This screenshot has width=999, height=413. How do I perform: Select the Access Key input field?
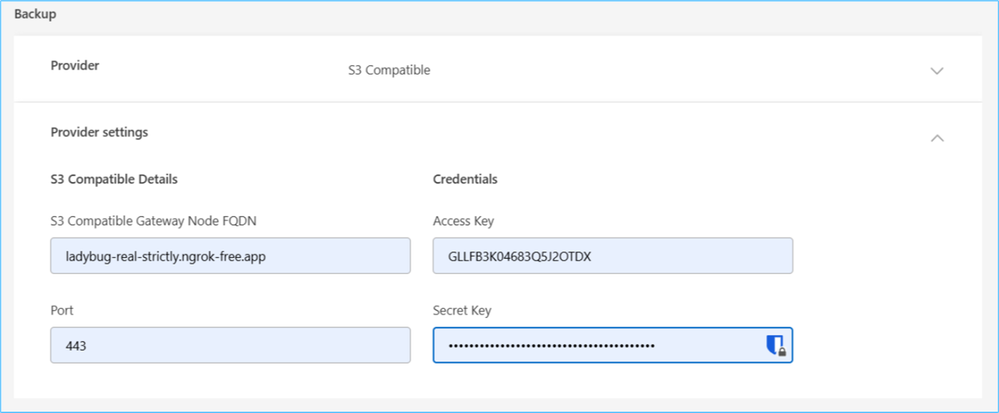[x=612, y=256]
